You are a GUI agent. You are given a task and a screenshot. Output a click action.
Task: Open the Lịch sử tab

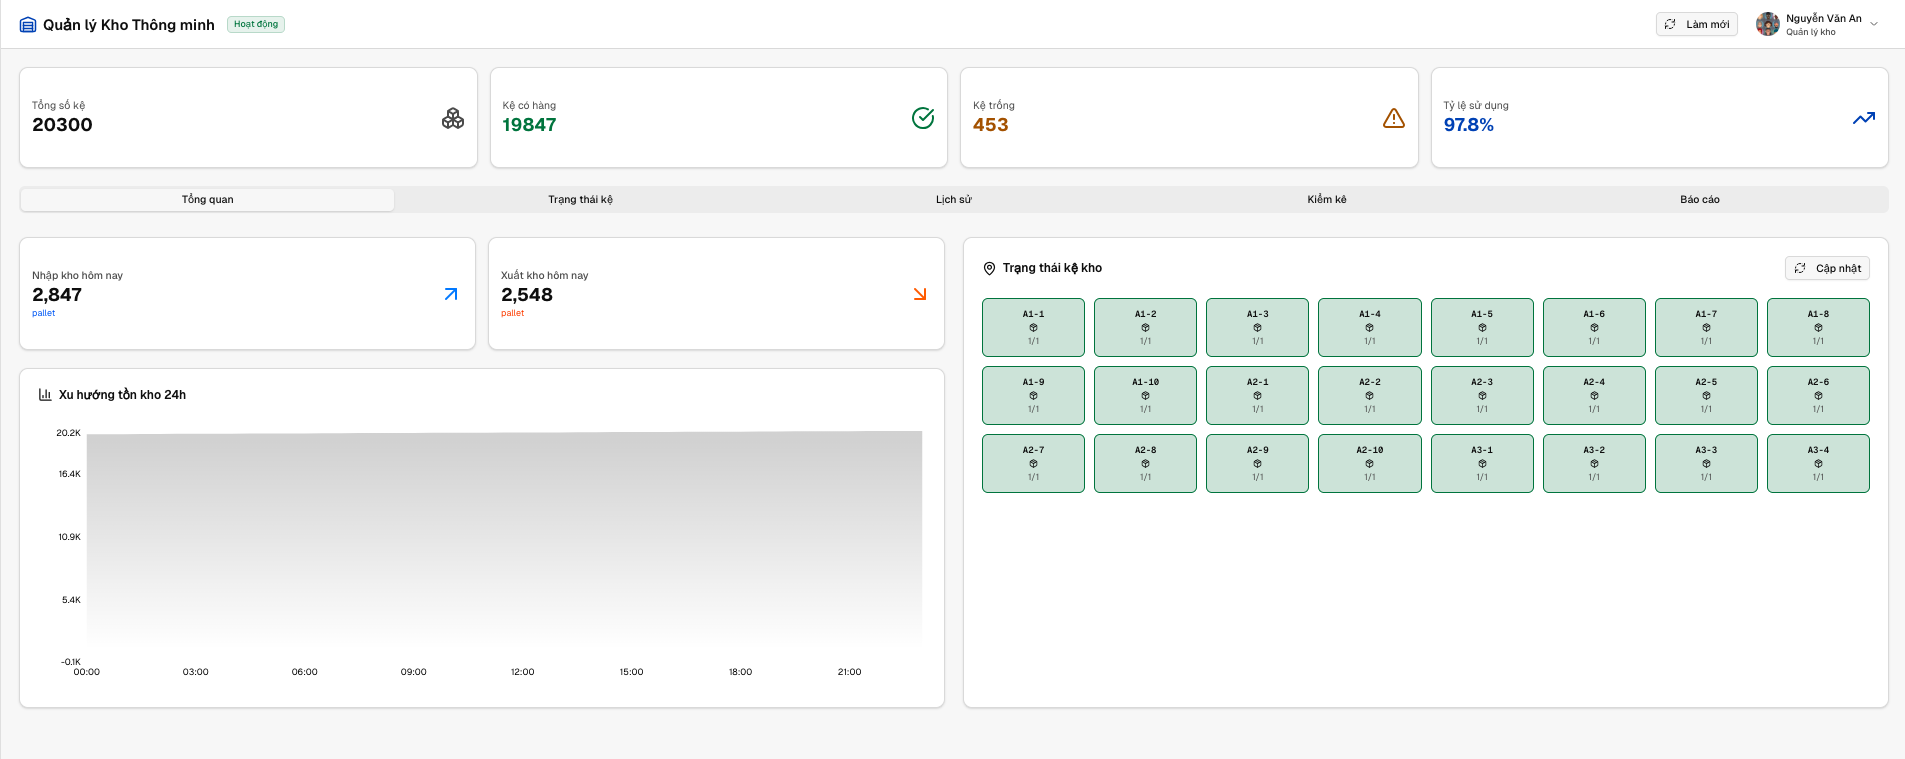tap(953, 200)
